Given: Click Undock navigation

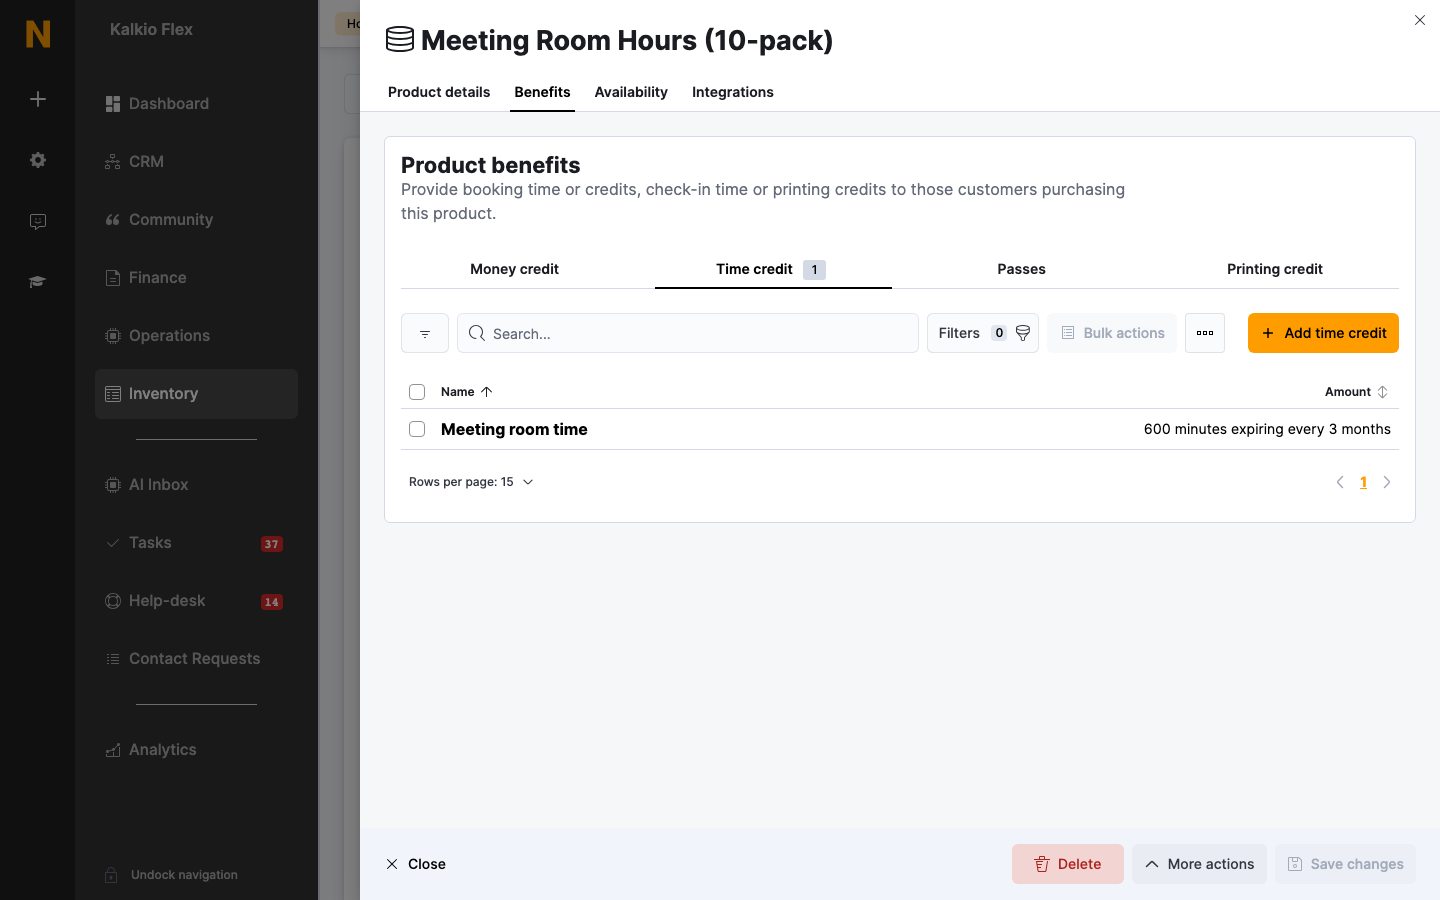Looking at the screenshot, I should point(171,875).
